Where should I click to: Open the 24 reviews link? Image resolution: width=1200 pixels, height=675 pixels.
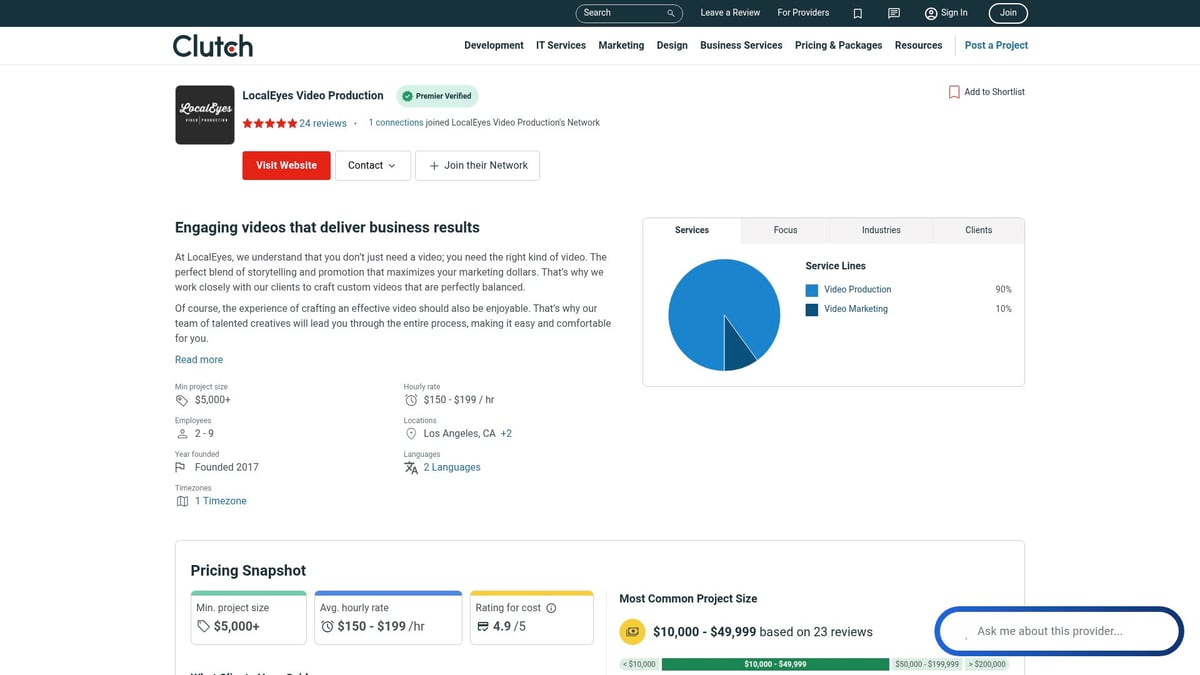[323, 124]
